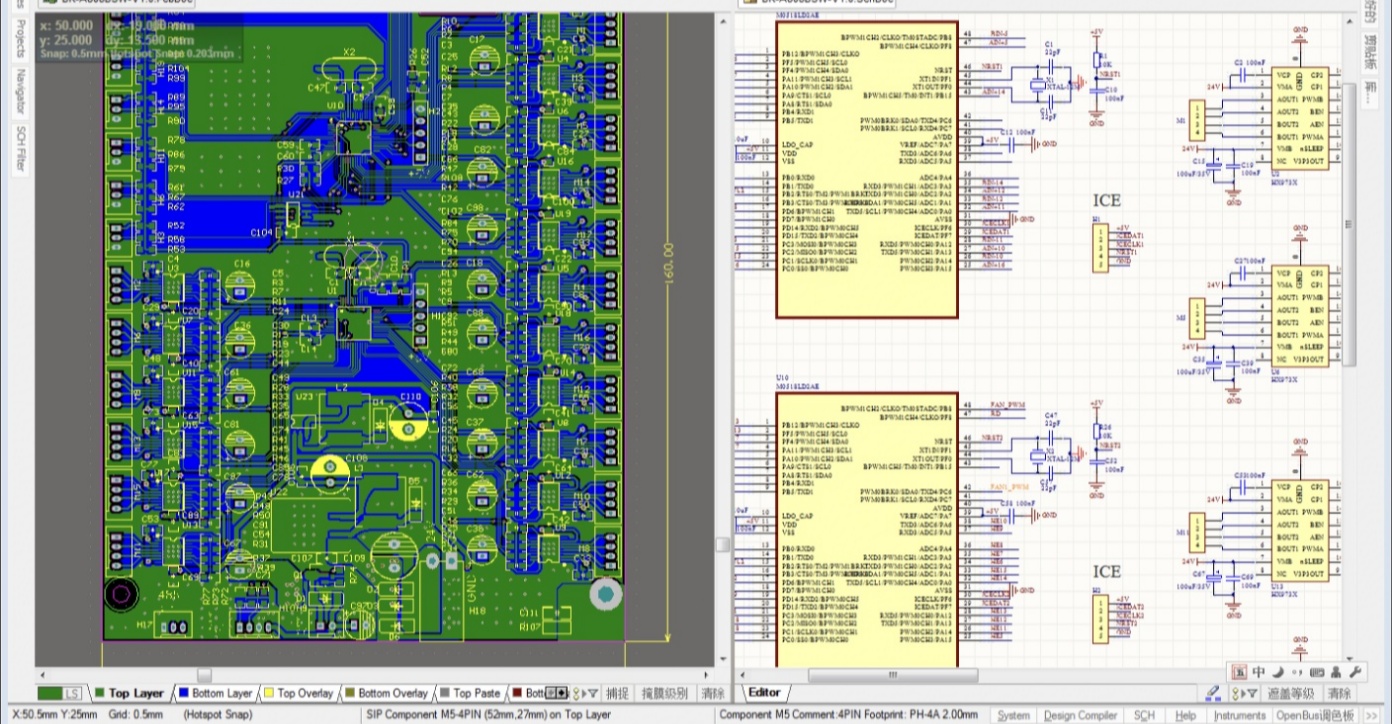Click the IME moon icon
Image resolution: width=1392 pixels, height=724 pixels.
[1277, 672]
